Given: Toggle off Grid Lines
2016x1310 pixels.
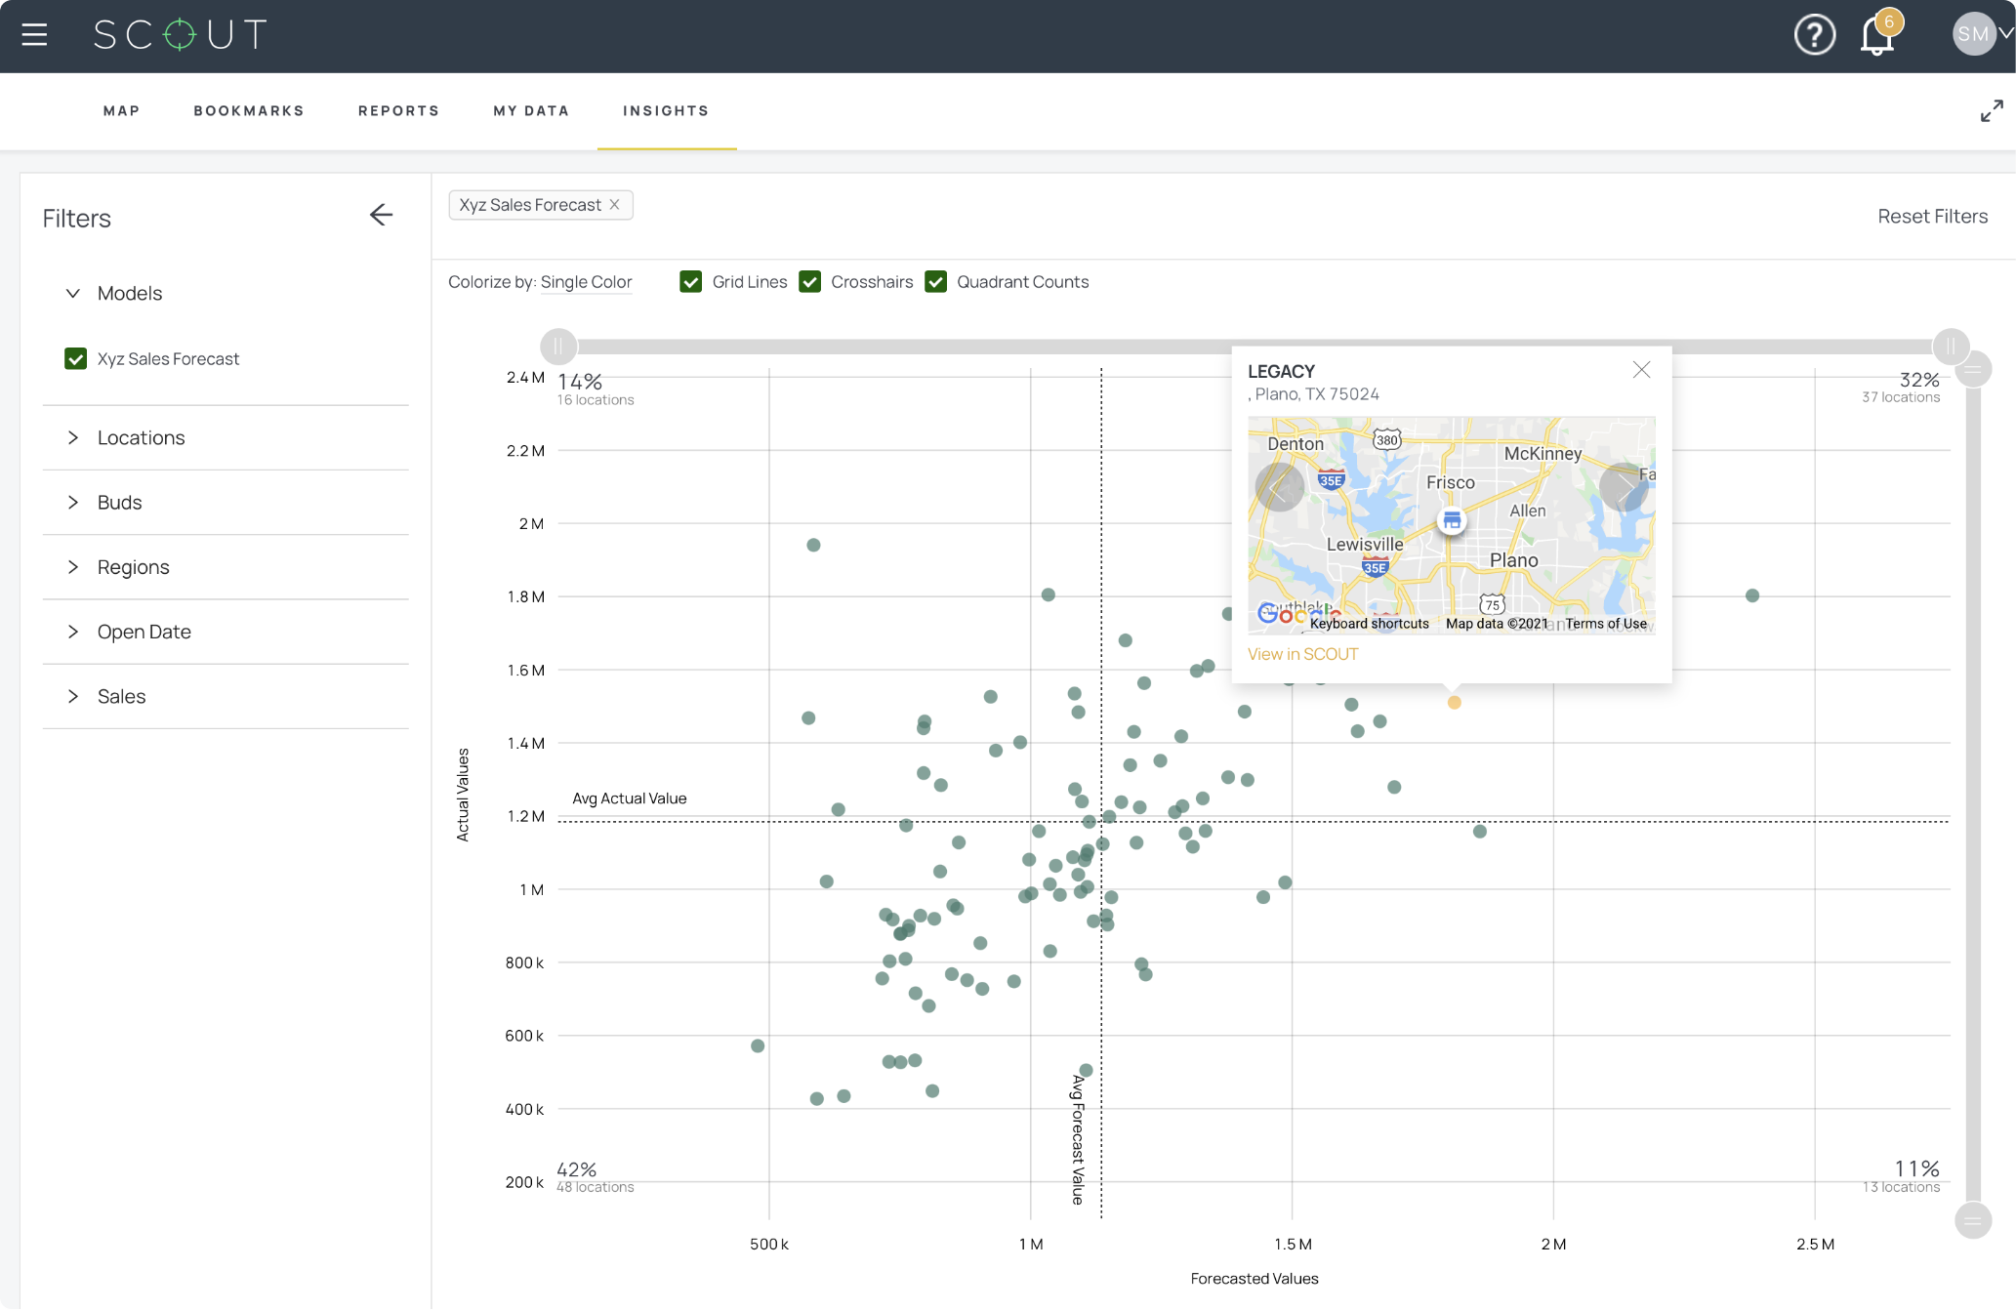Looking at the screenshot, I should point(691,282).
